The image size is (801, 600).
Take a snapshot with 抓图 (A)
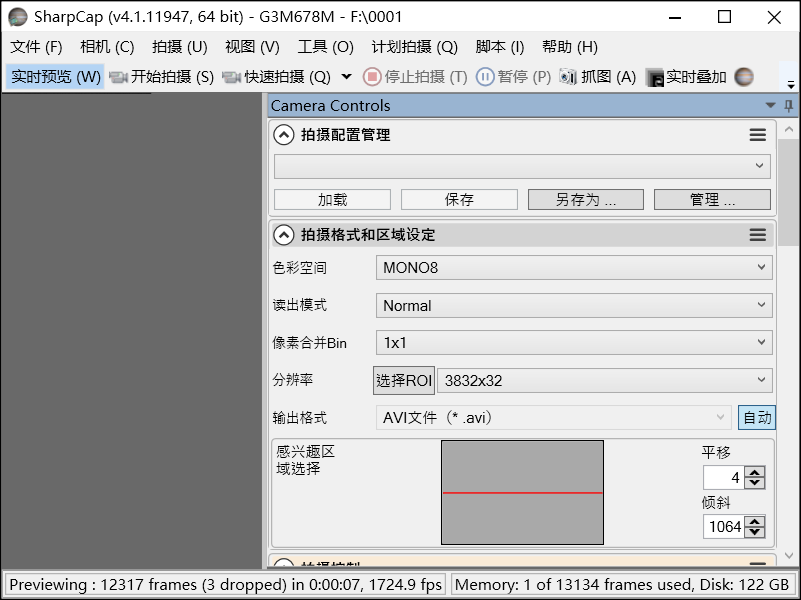(597, 77)
